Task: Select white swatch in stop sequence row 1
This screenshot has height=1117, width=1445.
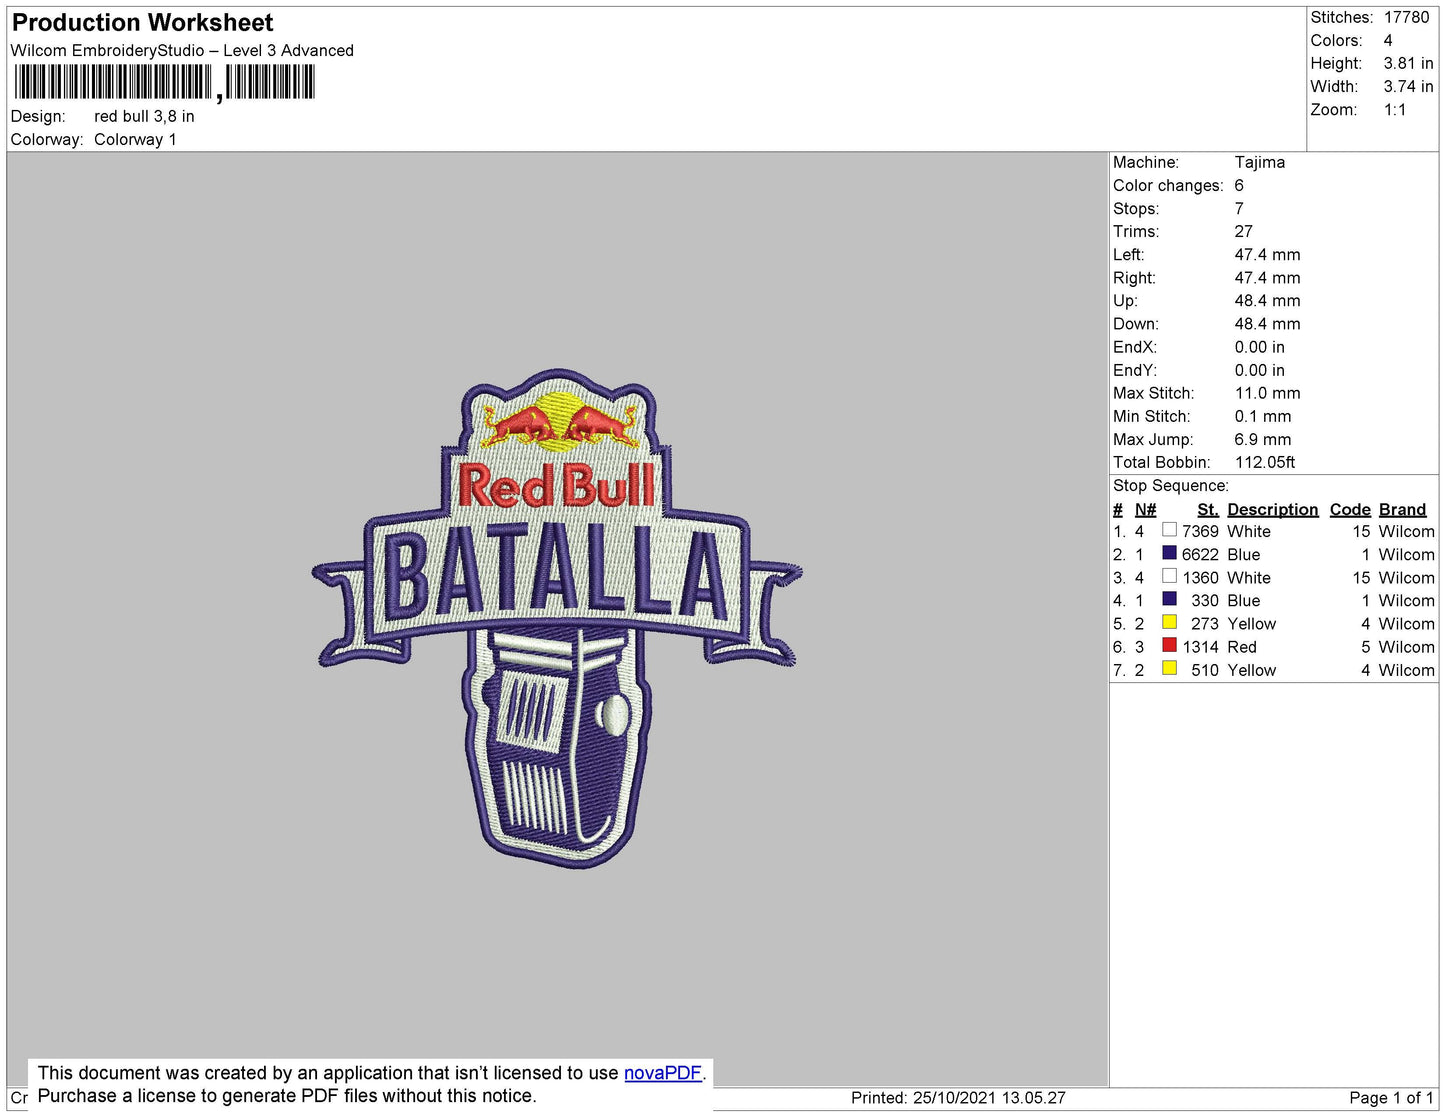Action: coord(1169,530)
